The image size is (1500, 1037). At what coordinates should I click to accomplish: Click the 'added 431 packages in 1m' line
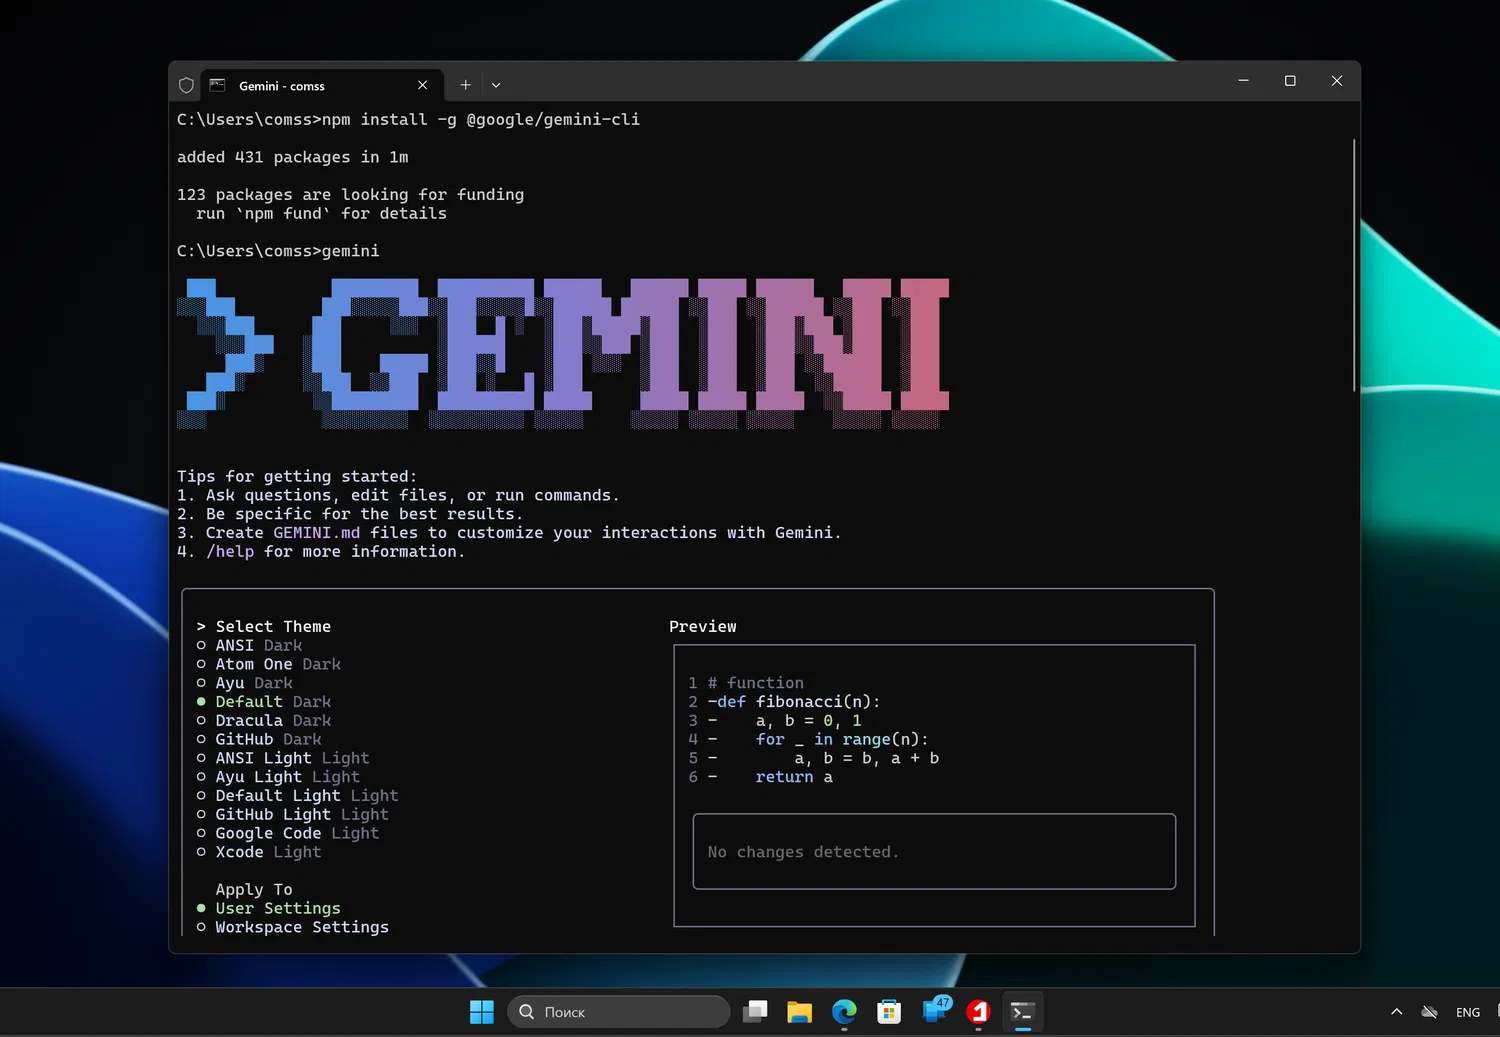tap(292, 157)
